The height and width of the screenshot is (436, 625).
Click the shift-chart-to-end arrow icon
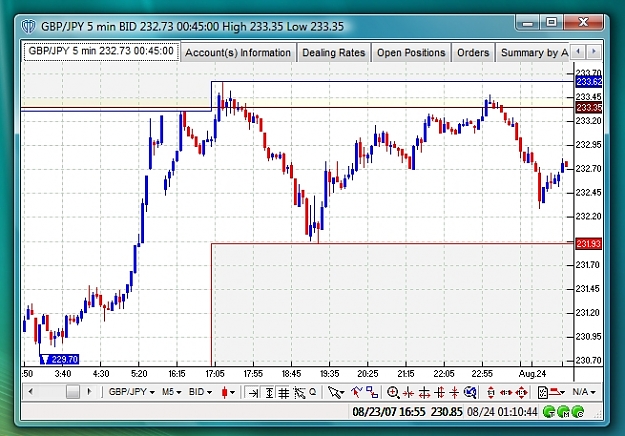click(x=253, y=393)
